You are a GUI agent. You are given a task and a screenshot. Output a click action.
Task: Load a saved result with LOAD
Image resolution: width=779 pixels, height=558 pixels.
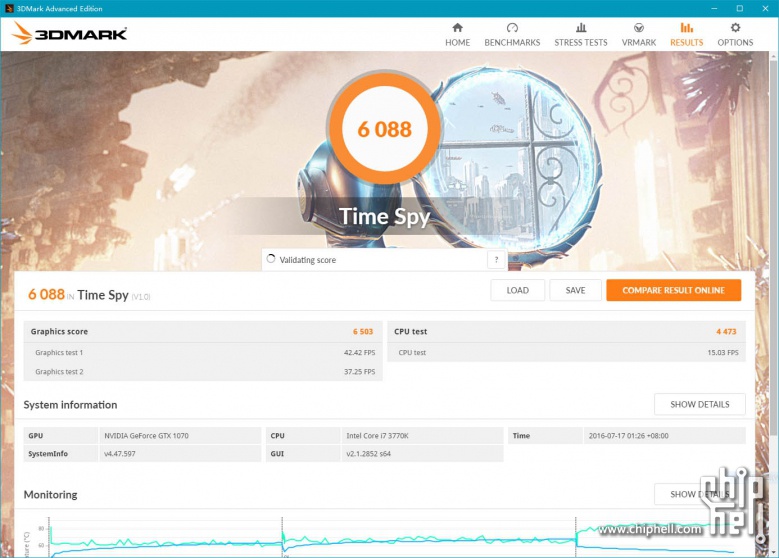click(x=517, y=290)
